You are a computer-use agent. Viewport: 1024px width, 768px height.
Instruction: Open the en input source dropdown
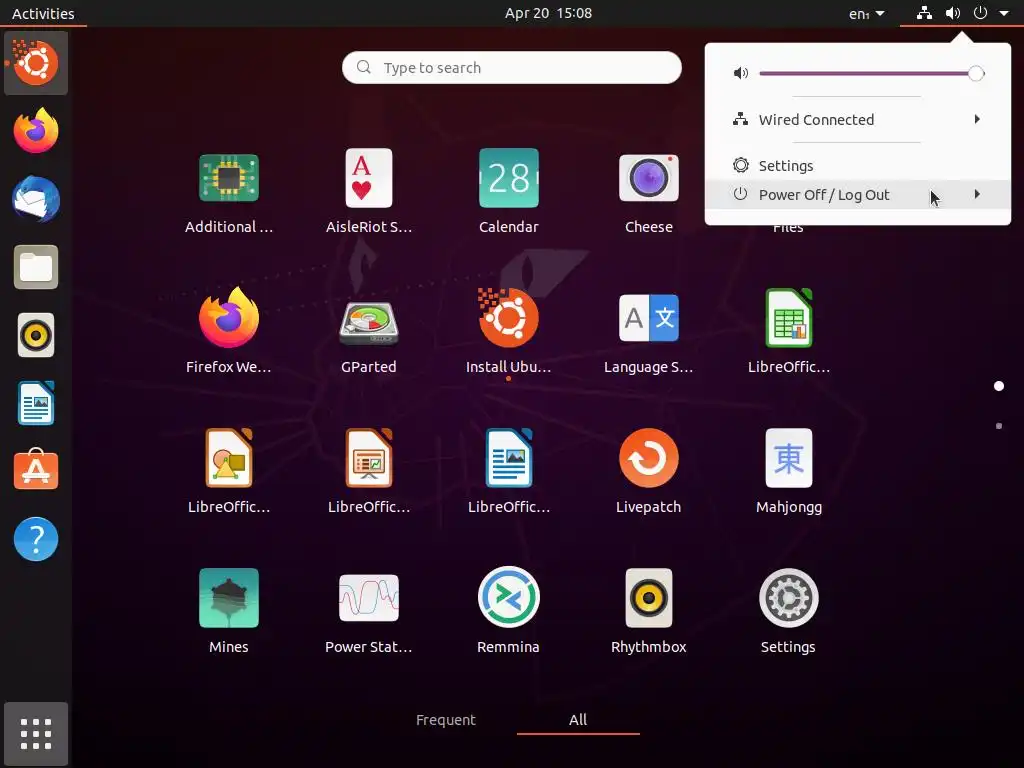pos(867,13)
